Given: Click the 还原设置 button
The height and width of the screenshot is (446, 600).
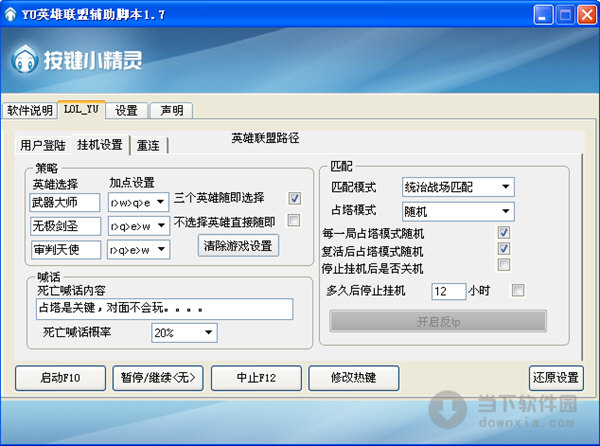Looking at the screenshot, I should (556, 378).
